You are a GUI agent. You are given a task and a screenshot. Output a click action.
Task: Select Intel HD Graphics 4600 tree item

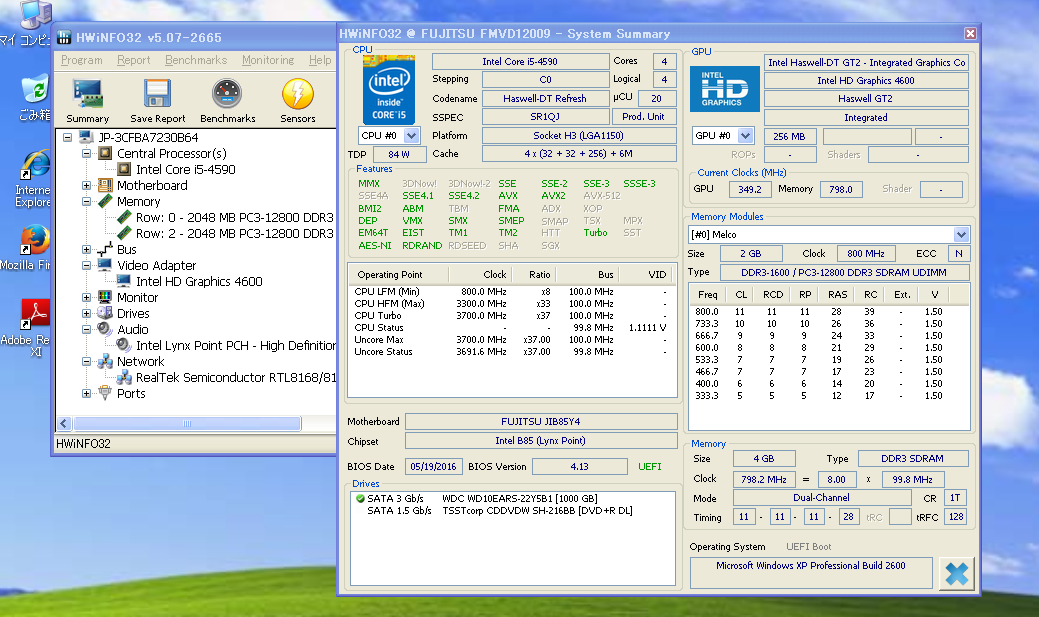click(199, 282)
